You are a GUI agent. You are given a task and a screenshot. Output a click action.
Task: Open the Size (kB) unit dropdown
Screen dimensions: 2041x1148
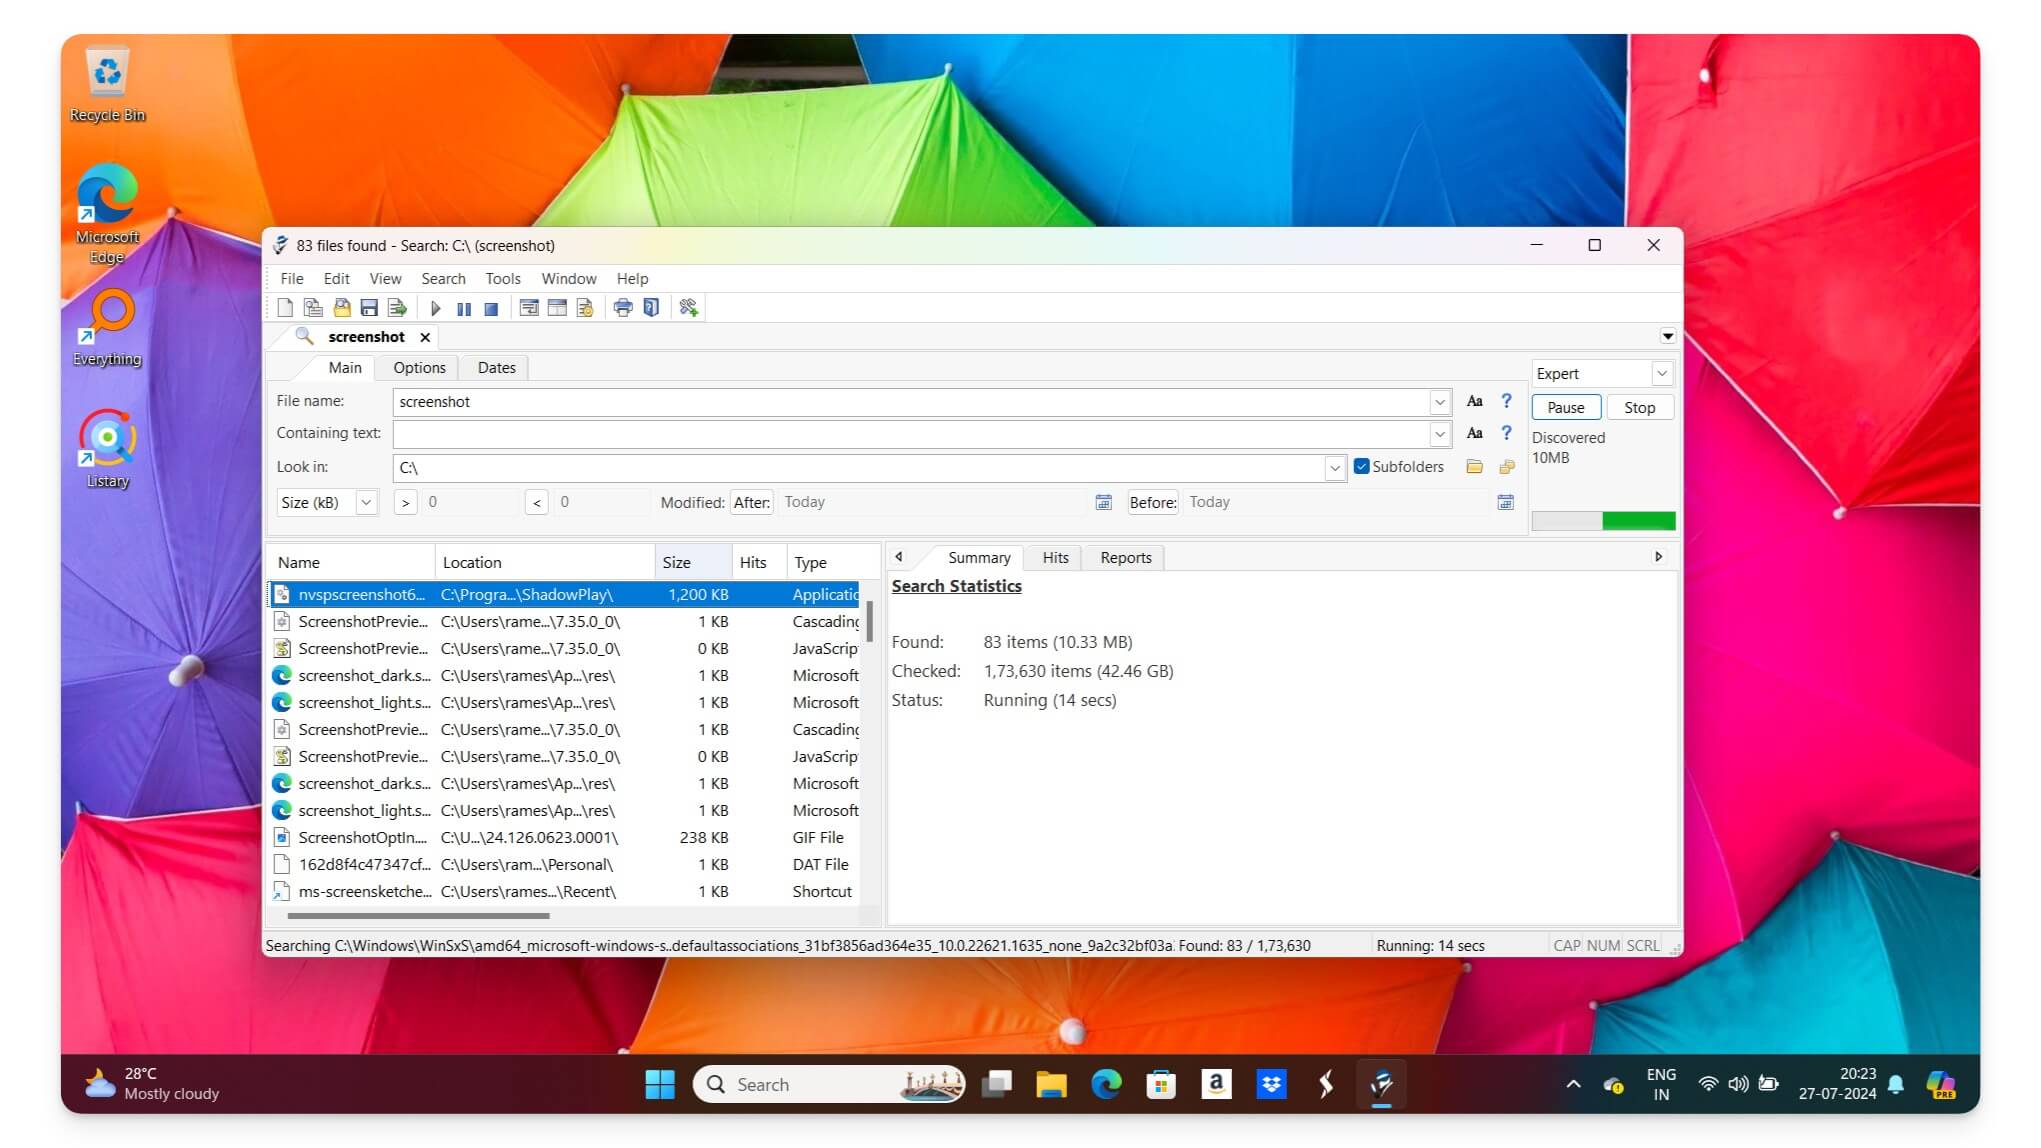coord(367,502)
